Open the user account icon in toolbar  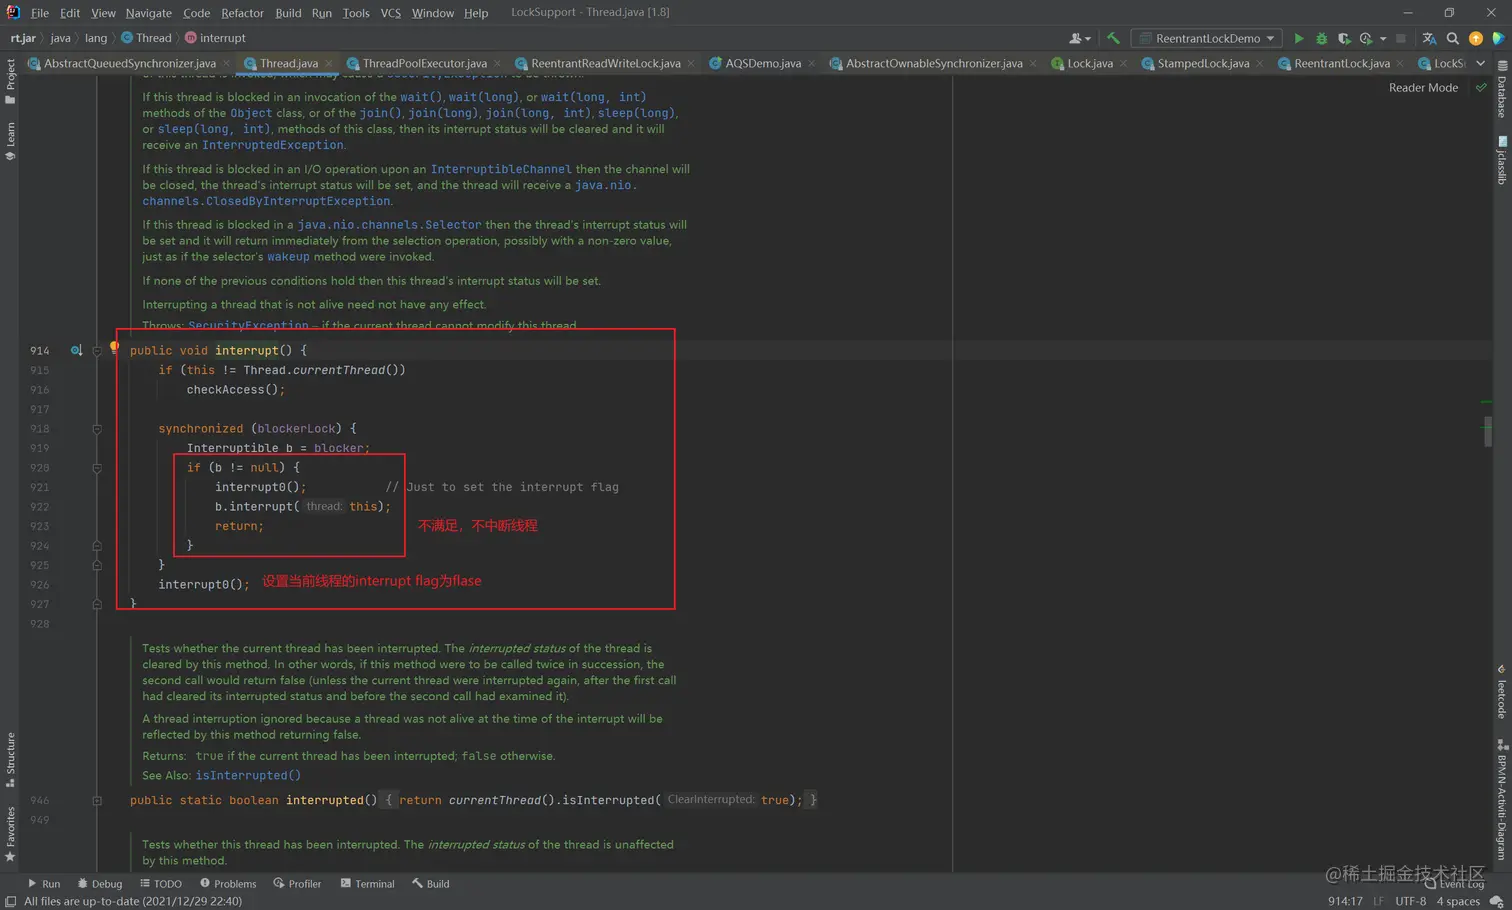click(x=1079, y=38)
